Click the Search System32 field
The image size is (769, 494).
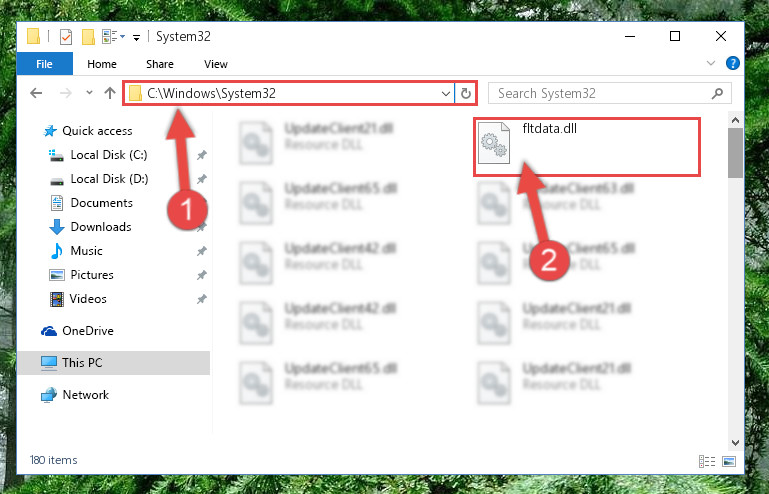point(610,93)
